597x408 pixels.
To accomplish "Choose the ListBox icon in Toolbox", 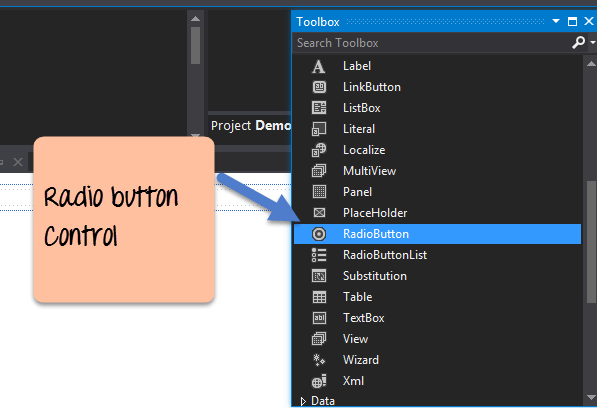I will click(x=319, y=108).
